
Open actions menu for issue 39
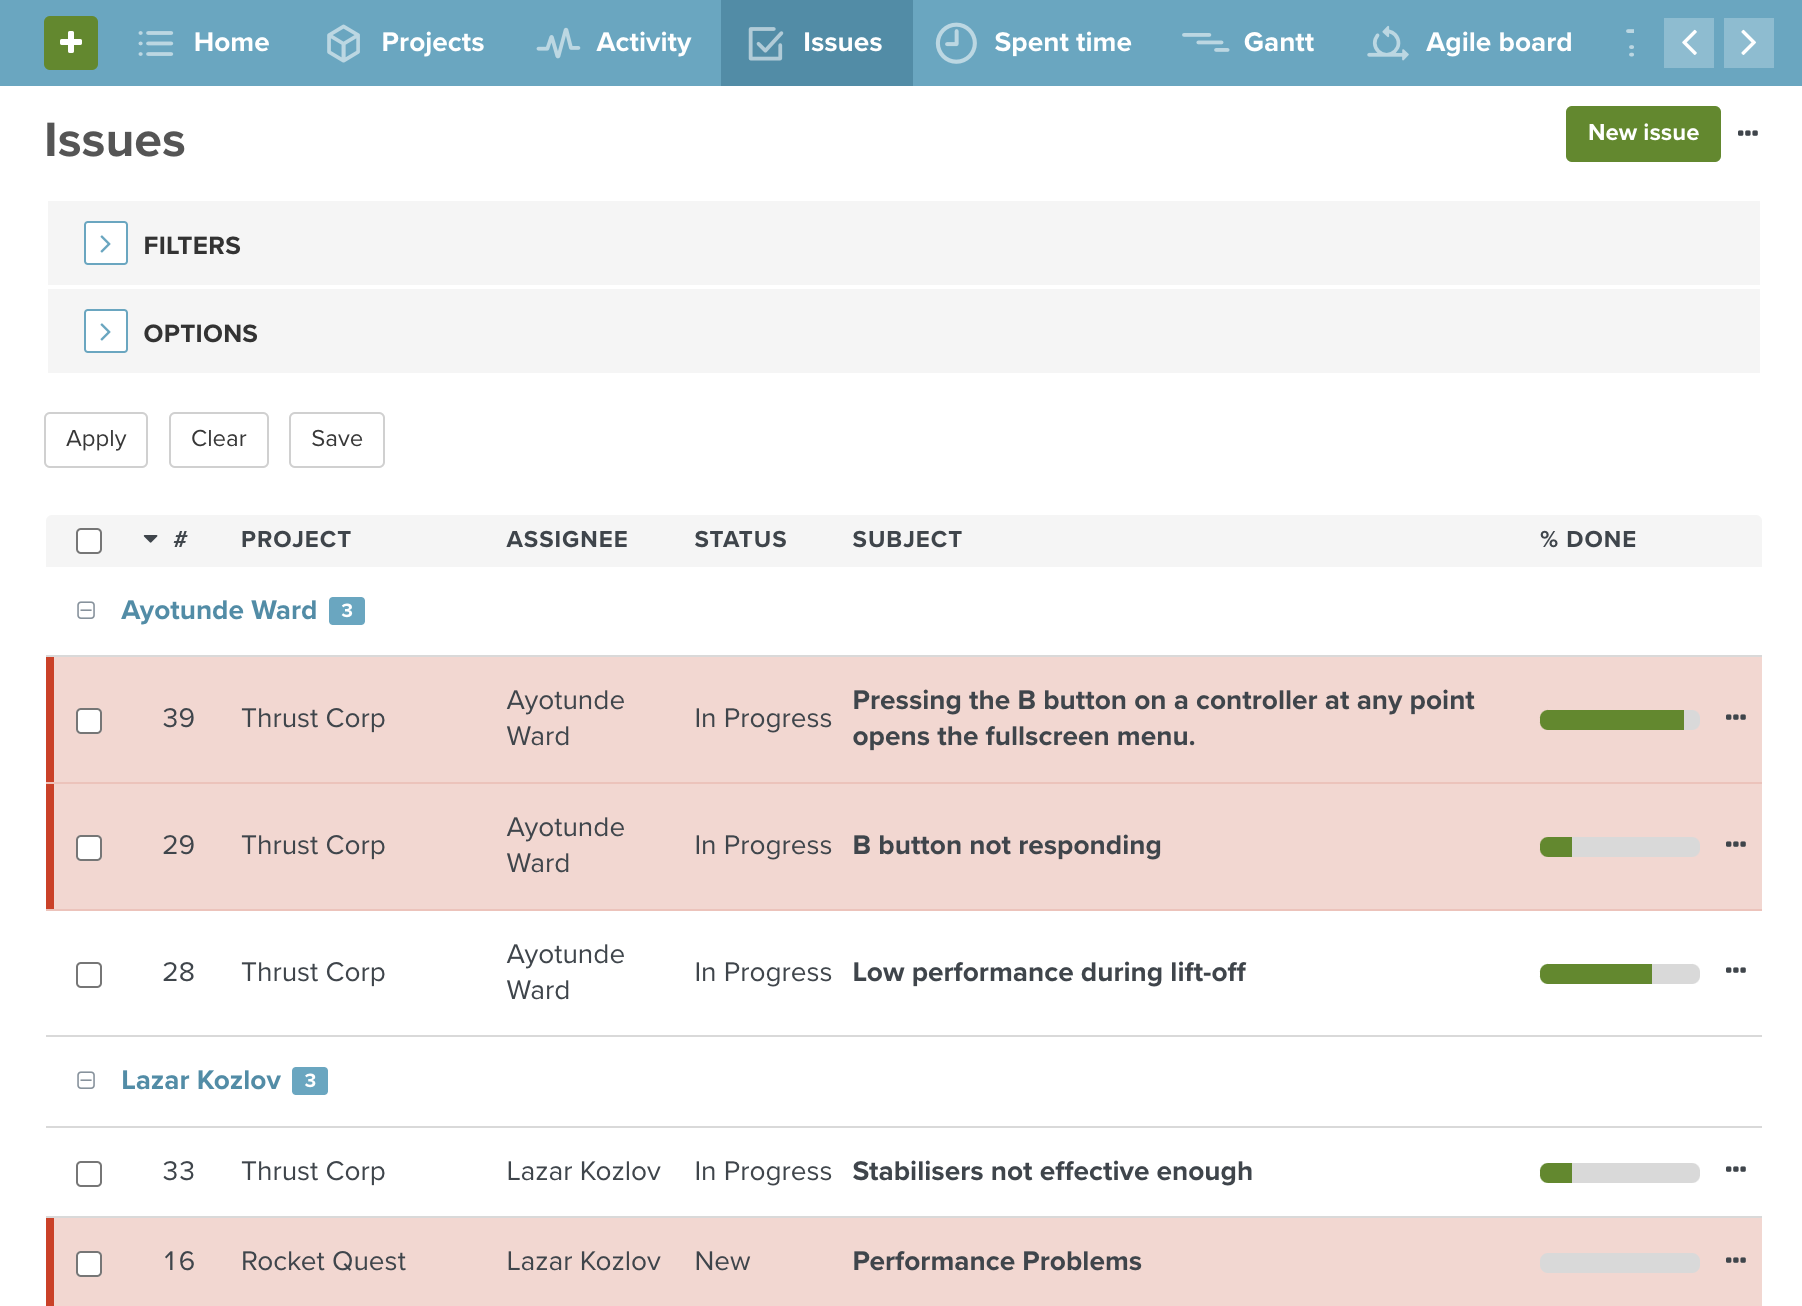pos(1736,718)
